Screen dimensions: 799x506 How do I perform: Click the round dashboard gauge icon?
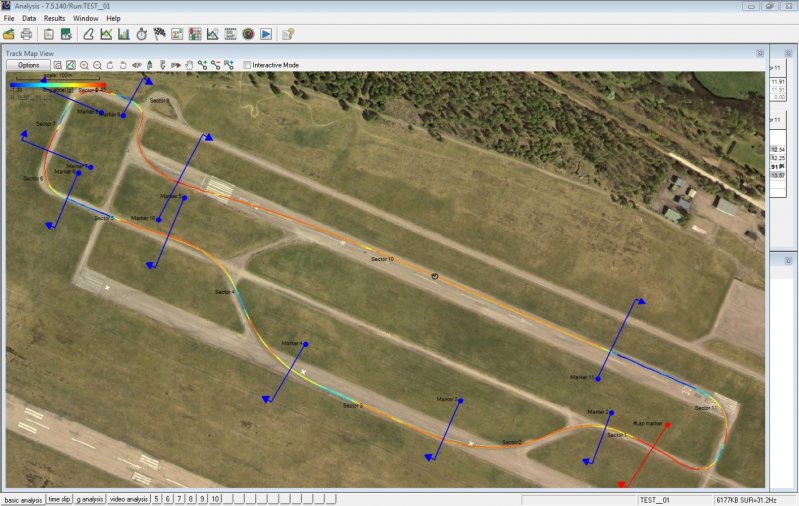coord(248,34)
